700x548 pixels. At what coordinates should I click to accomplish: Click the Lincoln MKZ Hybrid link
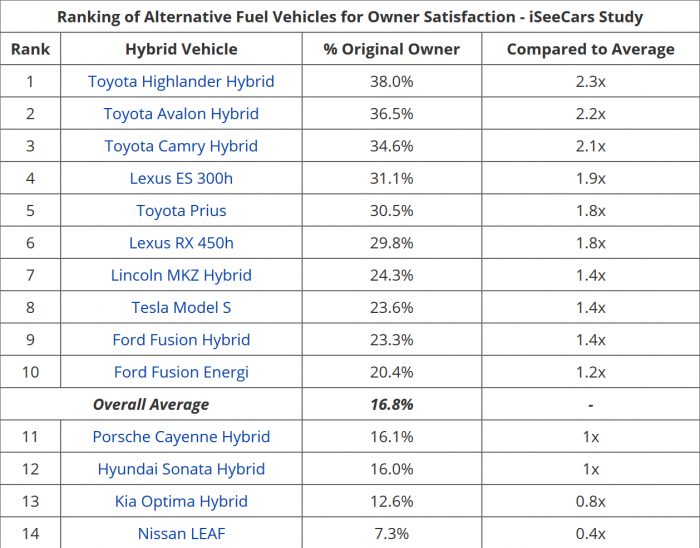181,275
